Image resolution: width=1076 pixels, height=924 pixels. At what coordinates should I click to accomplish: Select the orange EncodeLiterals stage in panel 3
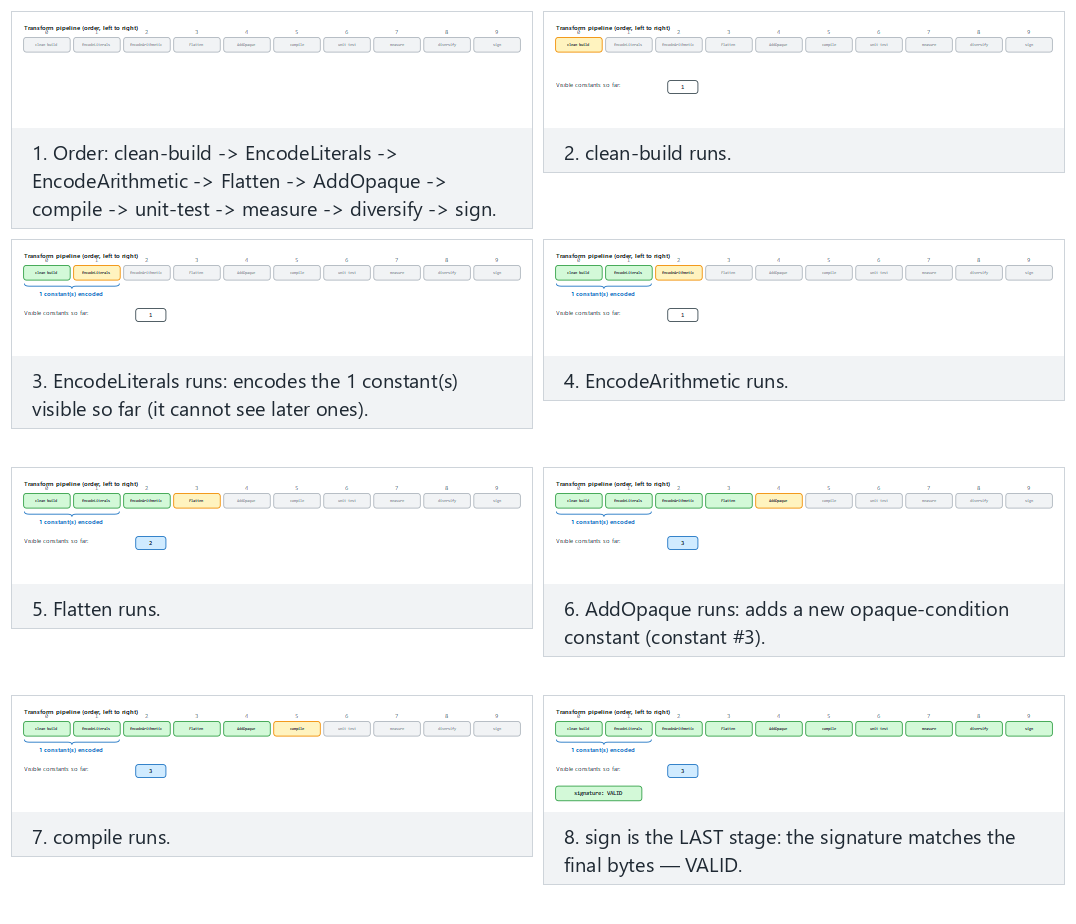(x=97, y=273)
